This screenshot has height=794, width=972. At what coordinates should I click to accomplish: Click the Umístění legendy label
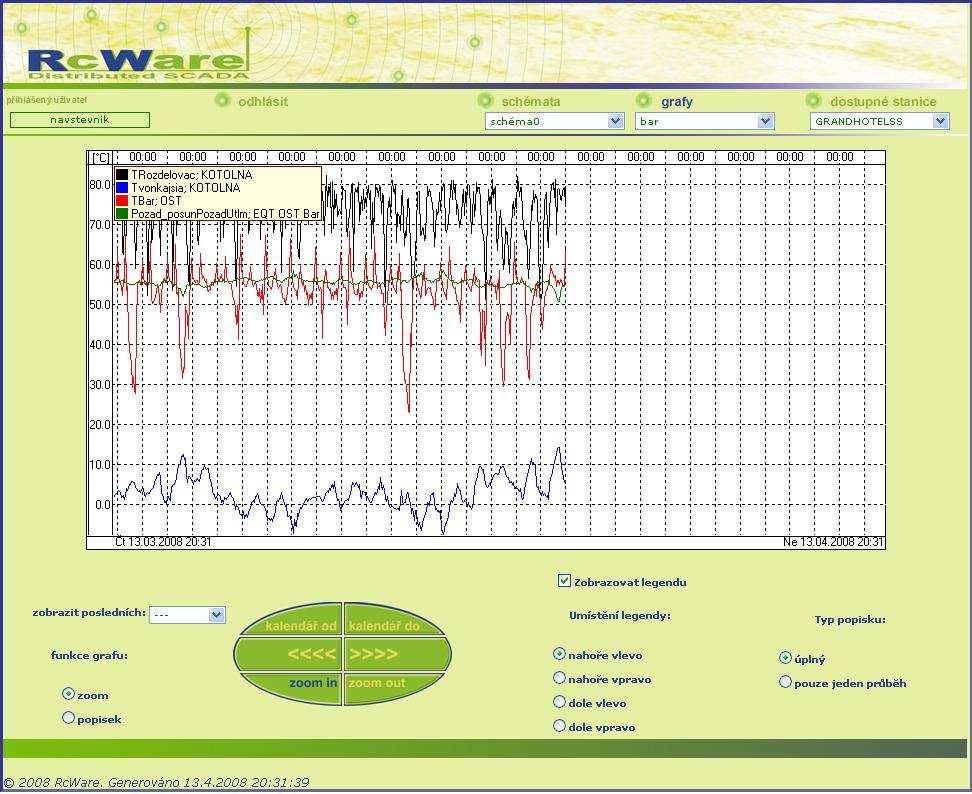tap(620, 616)
